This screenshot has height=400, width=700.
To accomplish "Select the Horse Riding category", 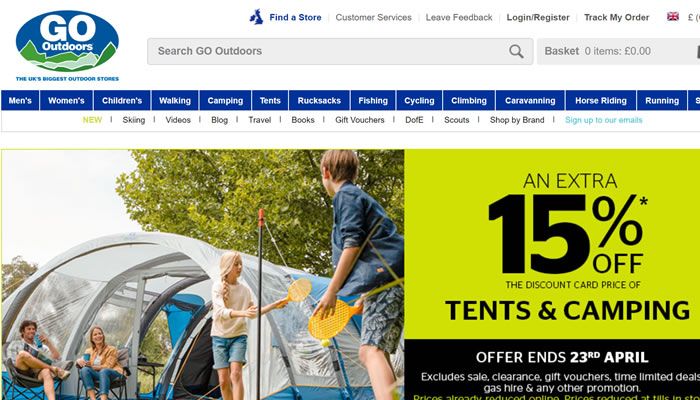I will pyautogui.click(x=600, y=100).
